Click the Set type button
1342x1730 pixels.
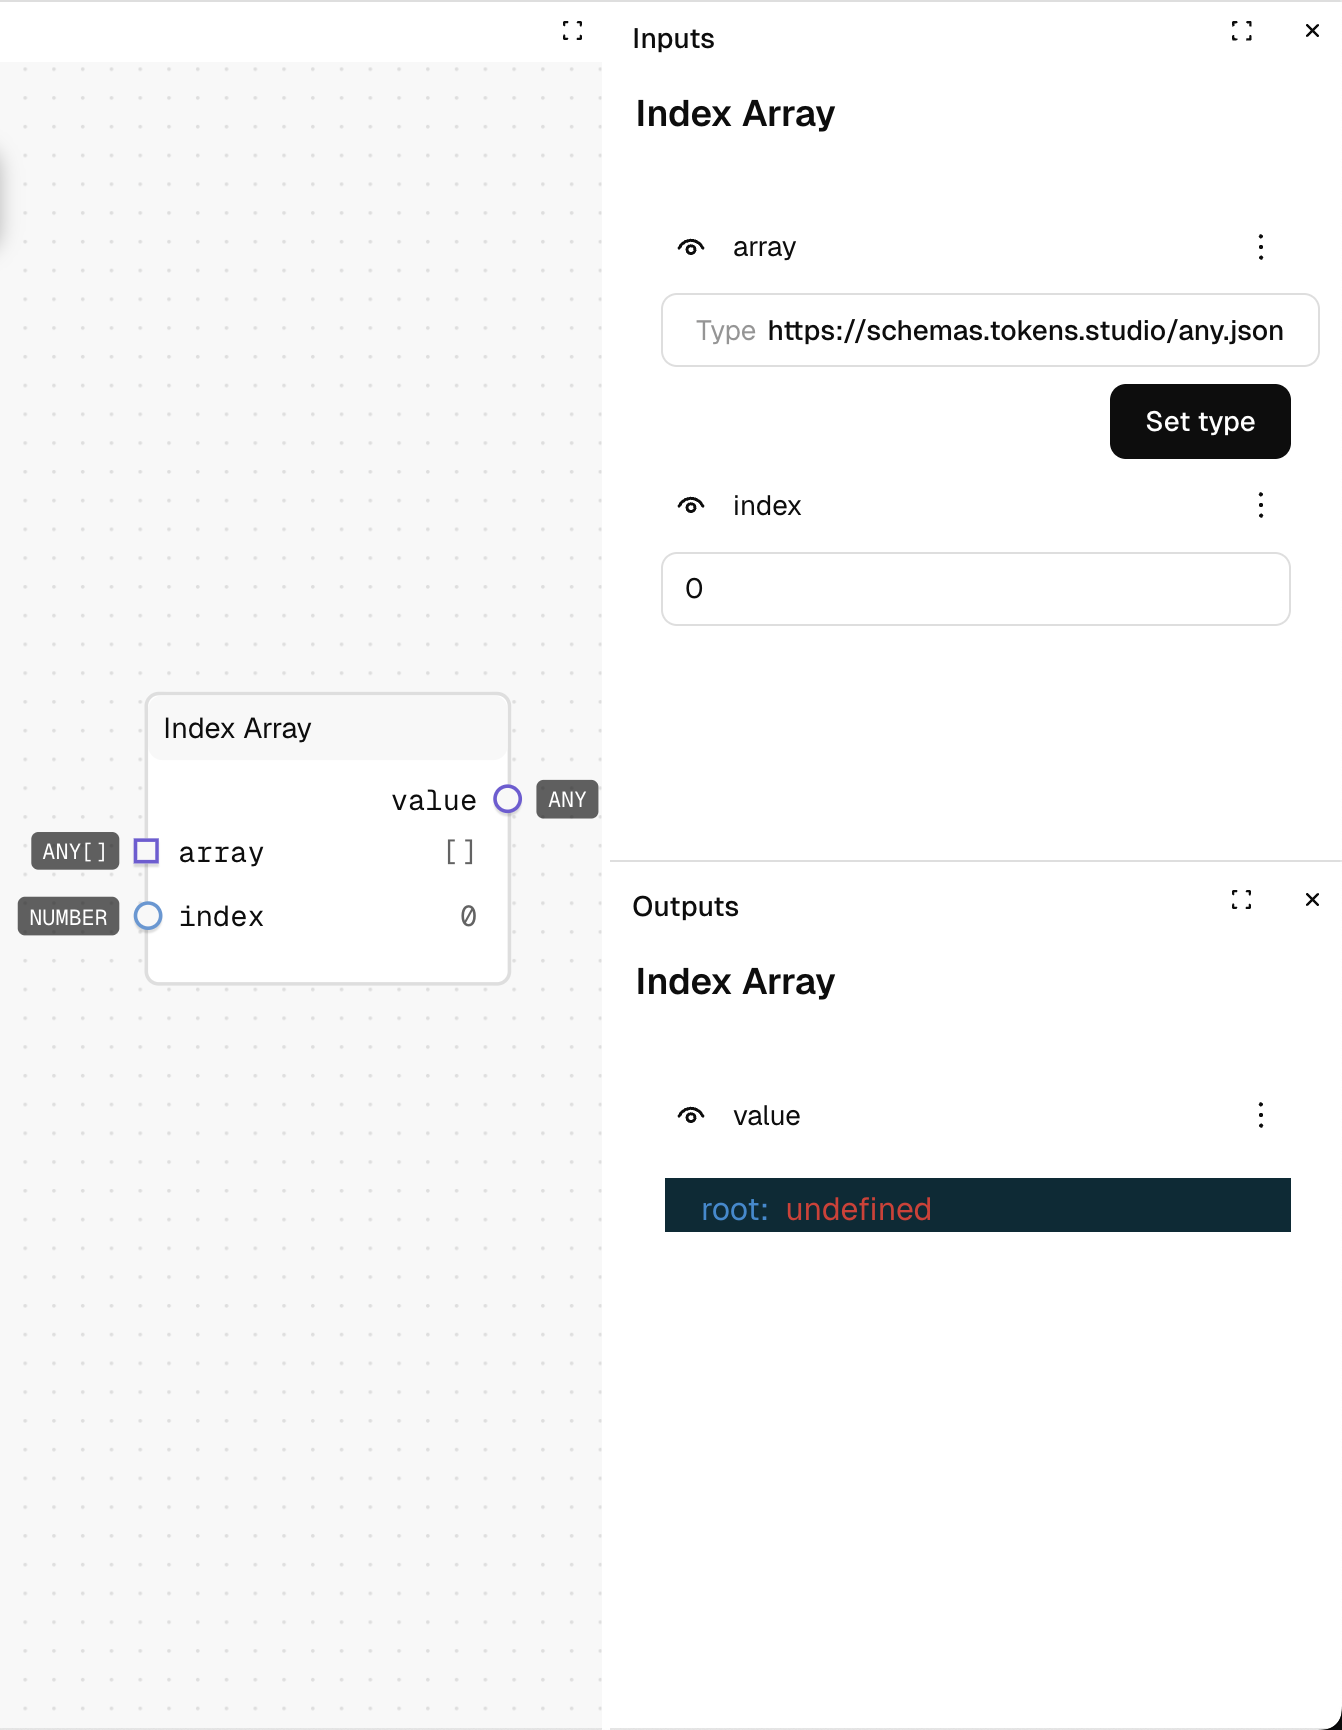(x=1200, y=422)
